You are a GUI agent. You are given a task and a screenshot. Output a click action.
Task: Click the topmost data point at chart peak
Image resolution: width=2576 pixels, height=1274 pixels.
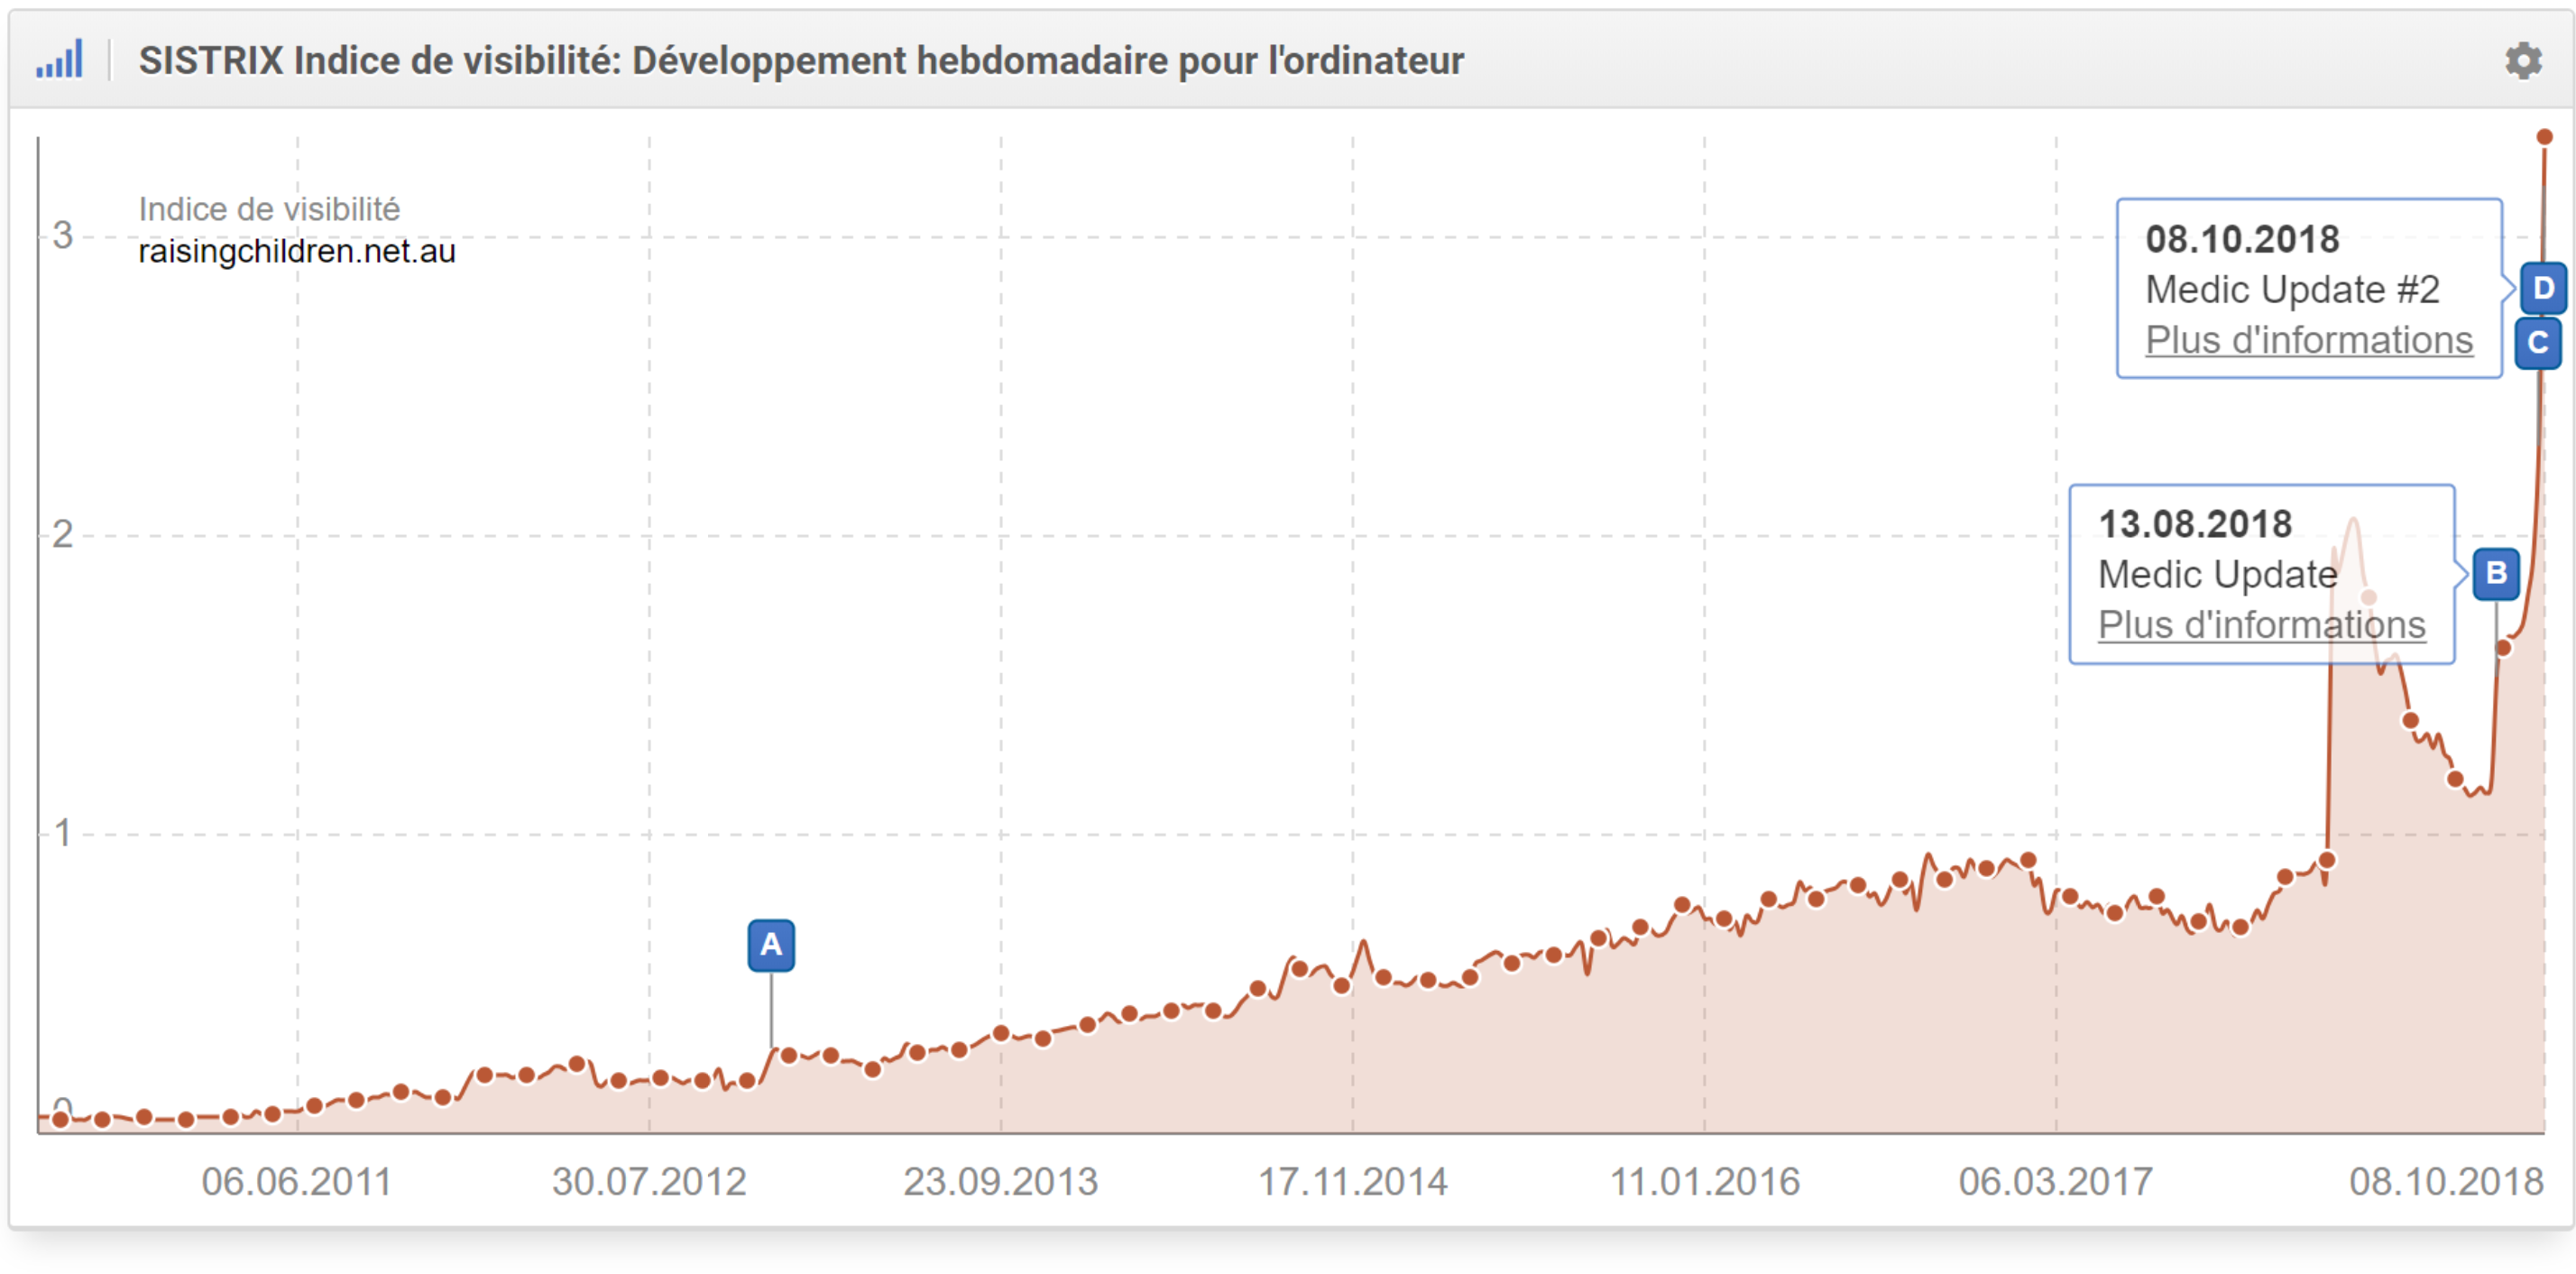2544,137
